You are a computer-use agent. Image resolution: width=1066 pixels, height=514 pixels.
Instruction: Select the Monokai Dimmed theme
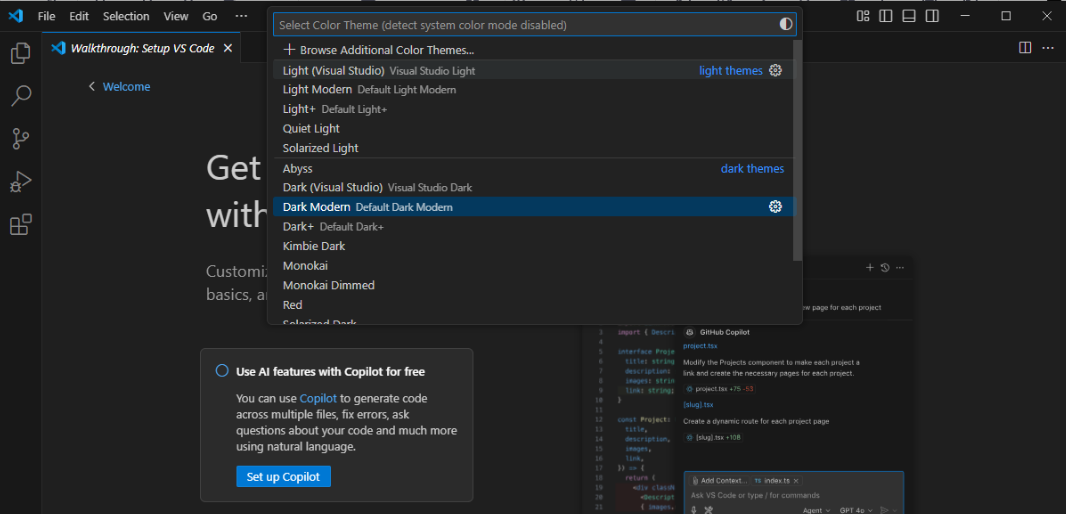[533, 286]
